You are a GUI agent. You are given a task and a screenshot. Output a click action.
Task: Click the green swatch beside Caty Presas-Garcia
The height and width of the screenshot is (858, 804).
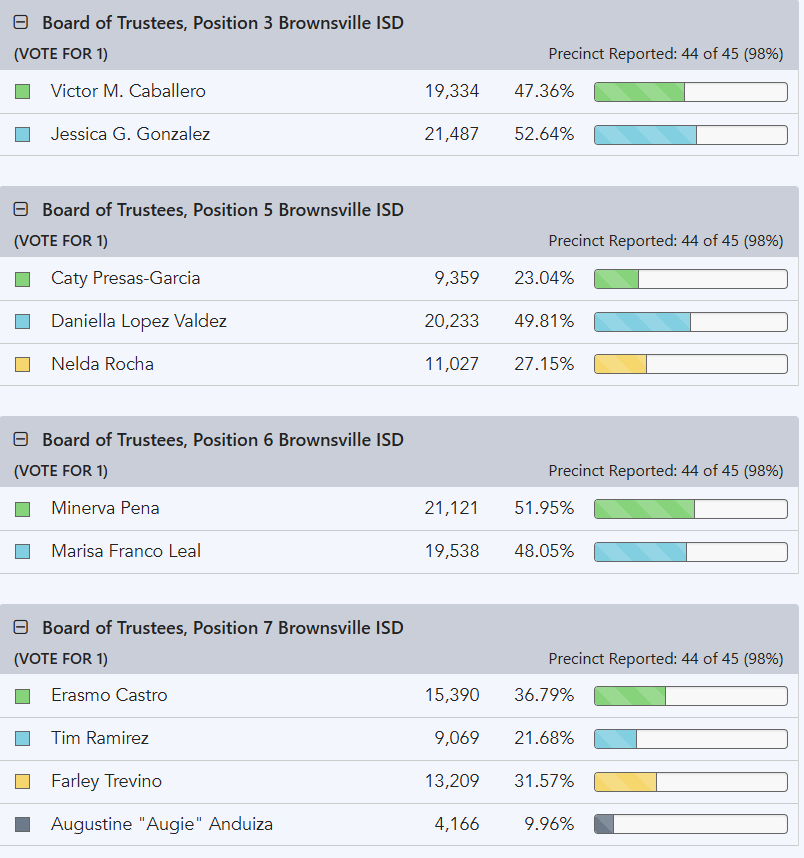tap(22, 279)
